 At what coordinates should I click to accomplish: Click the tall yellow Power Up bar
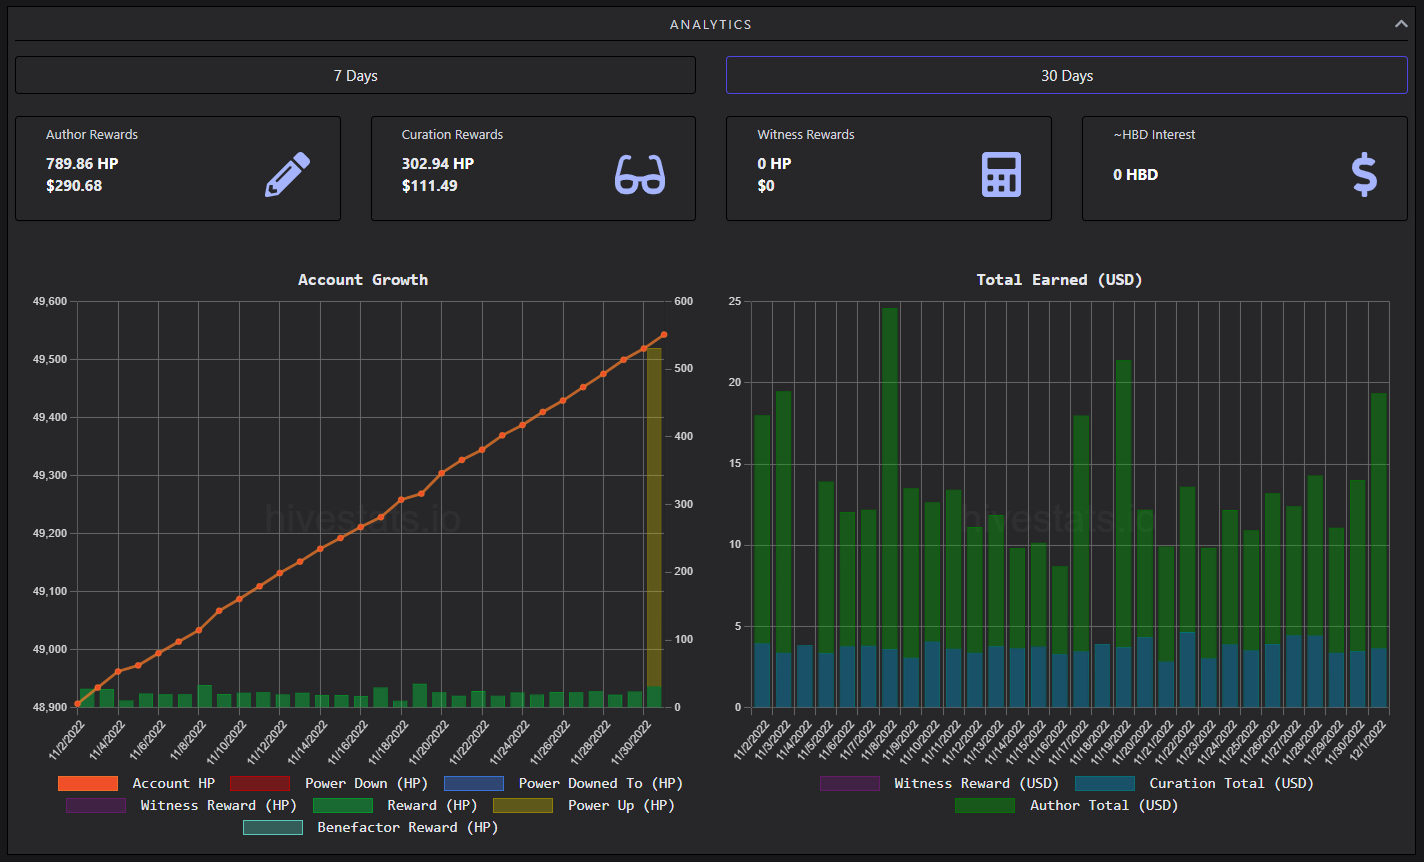tap(654, 516)
